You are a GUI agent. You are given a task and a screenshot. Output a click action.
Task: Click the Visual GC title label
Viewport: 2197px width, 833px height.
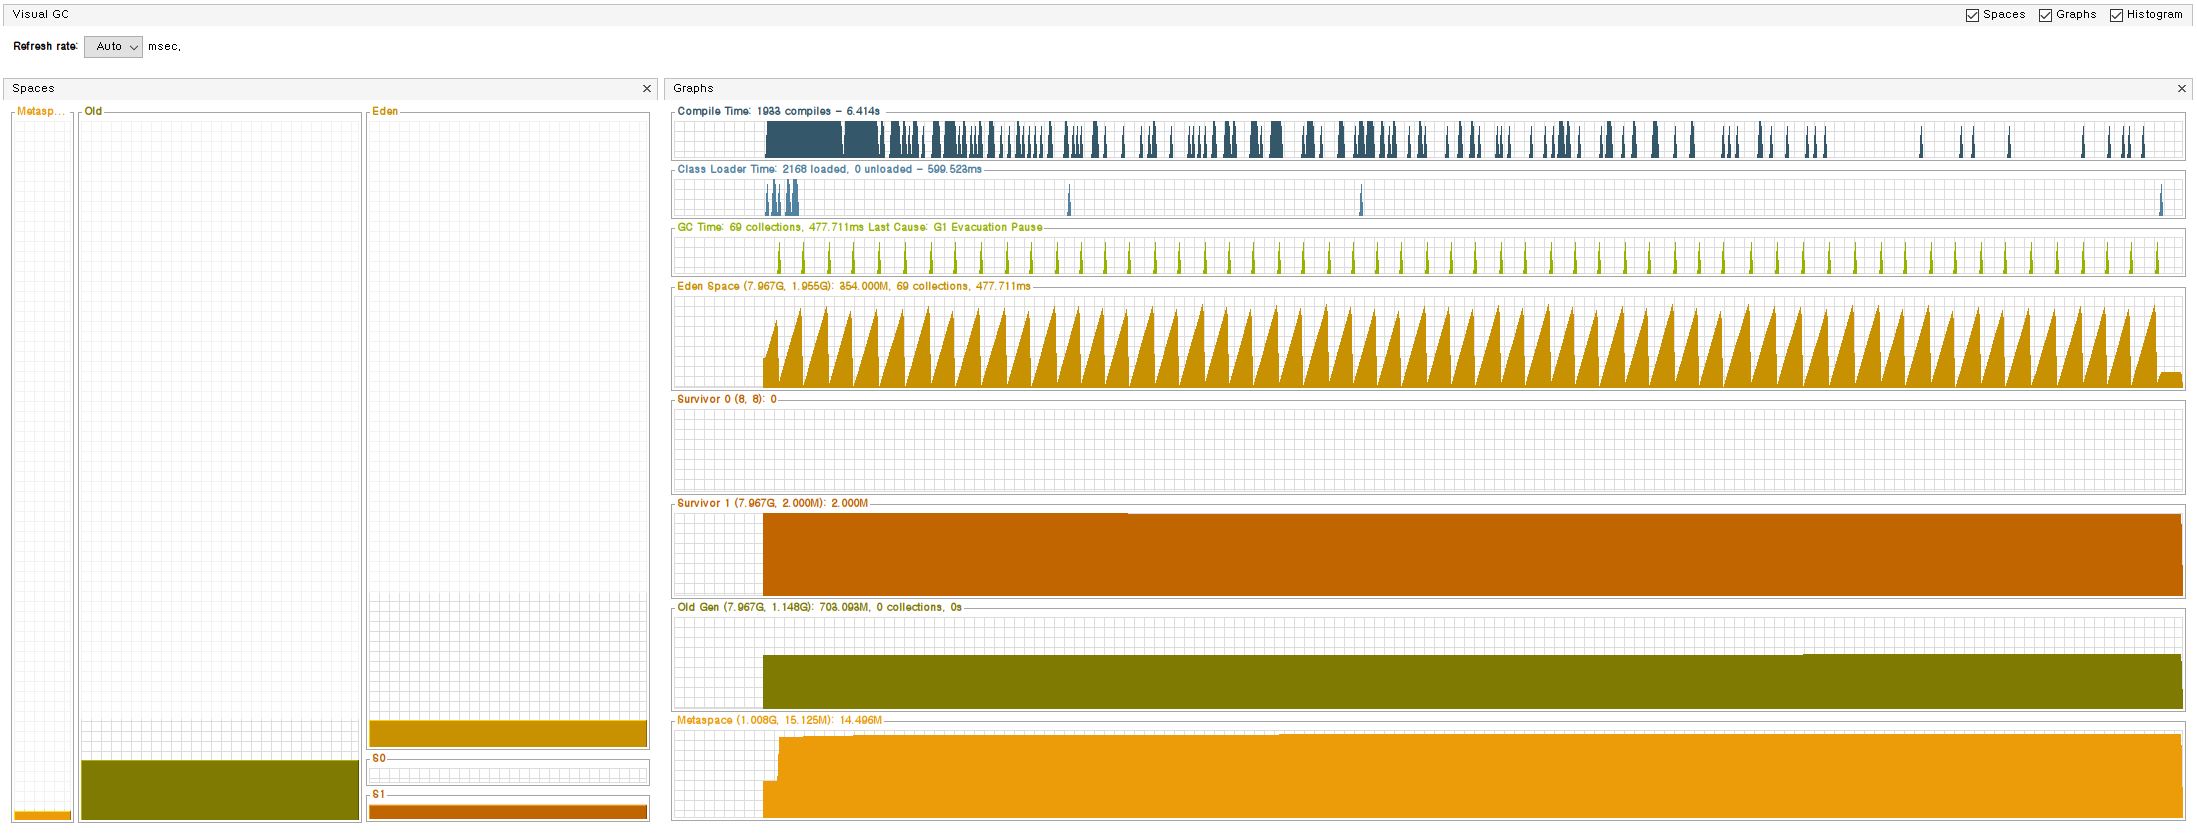click(x=41, y=15)
